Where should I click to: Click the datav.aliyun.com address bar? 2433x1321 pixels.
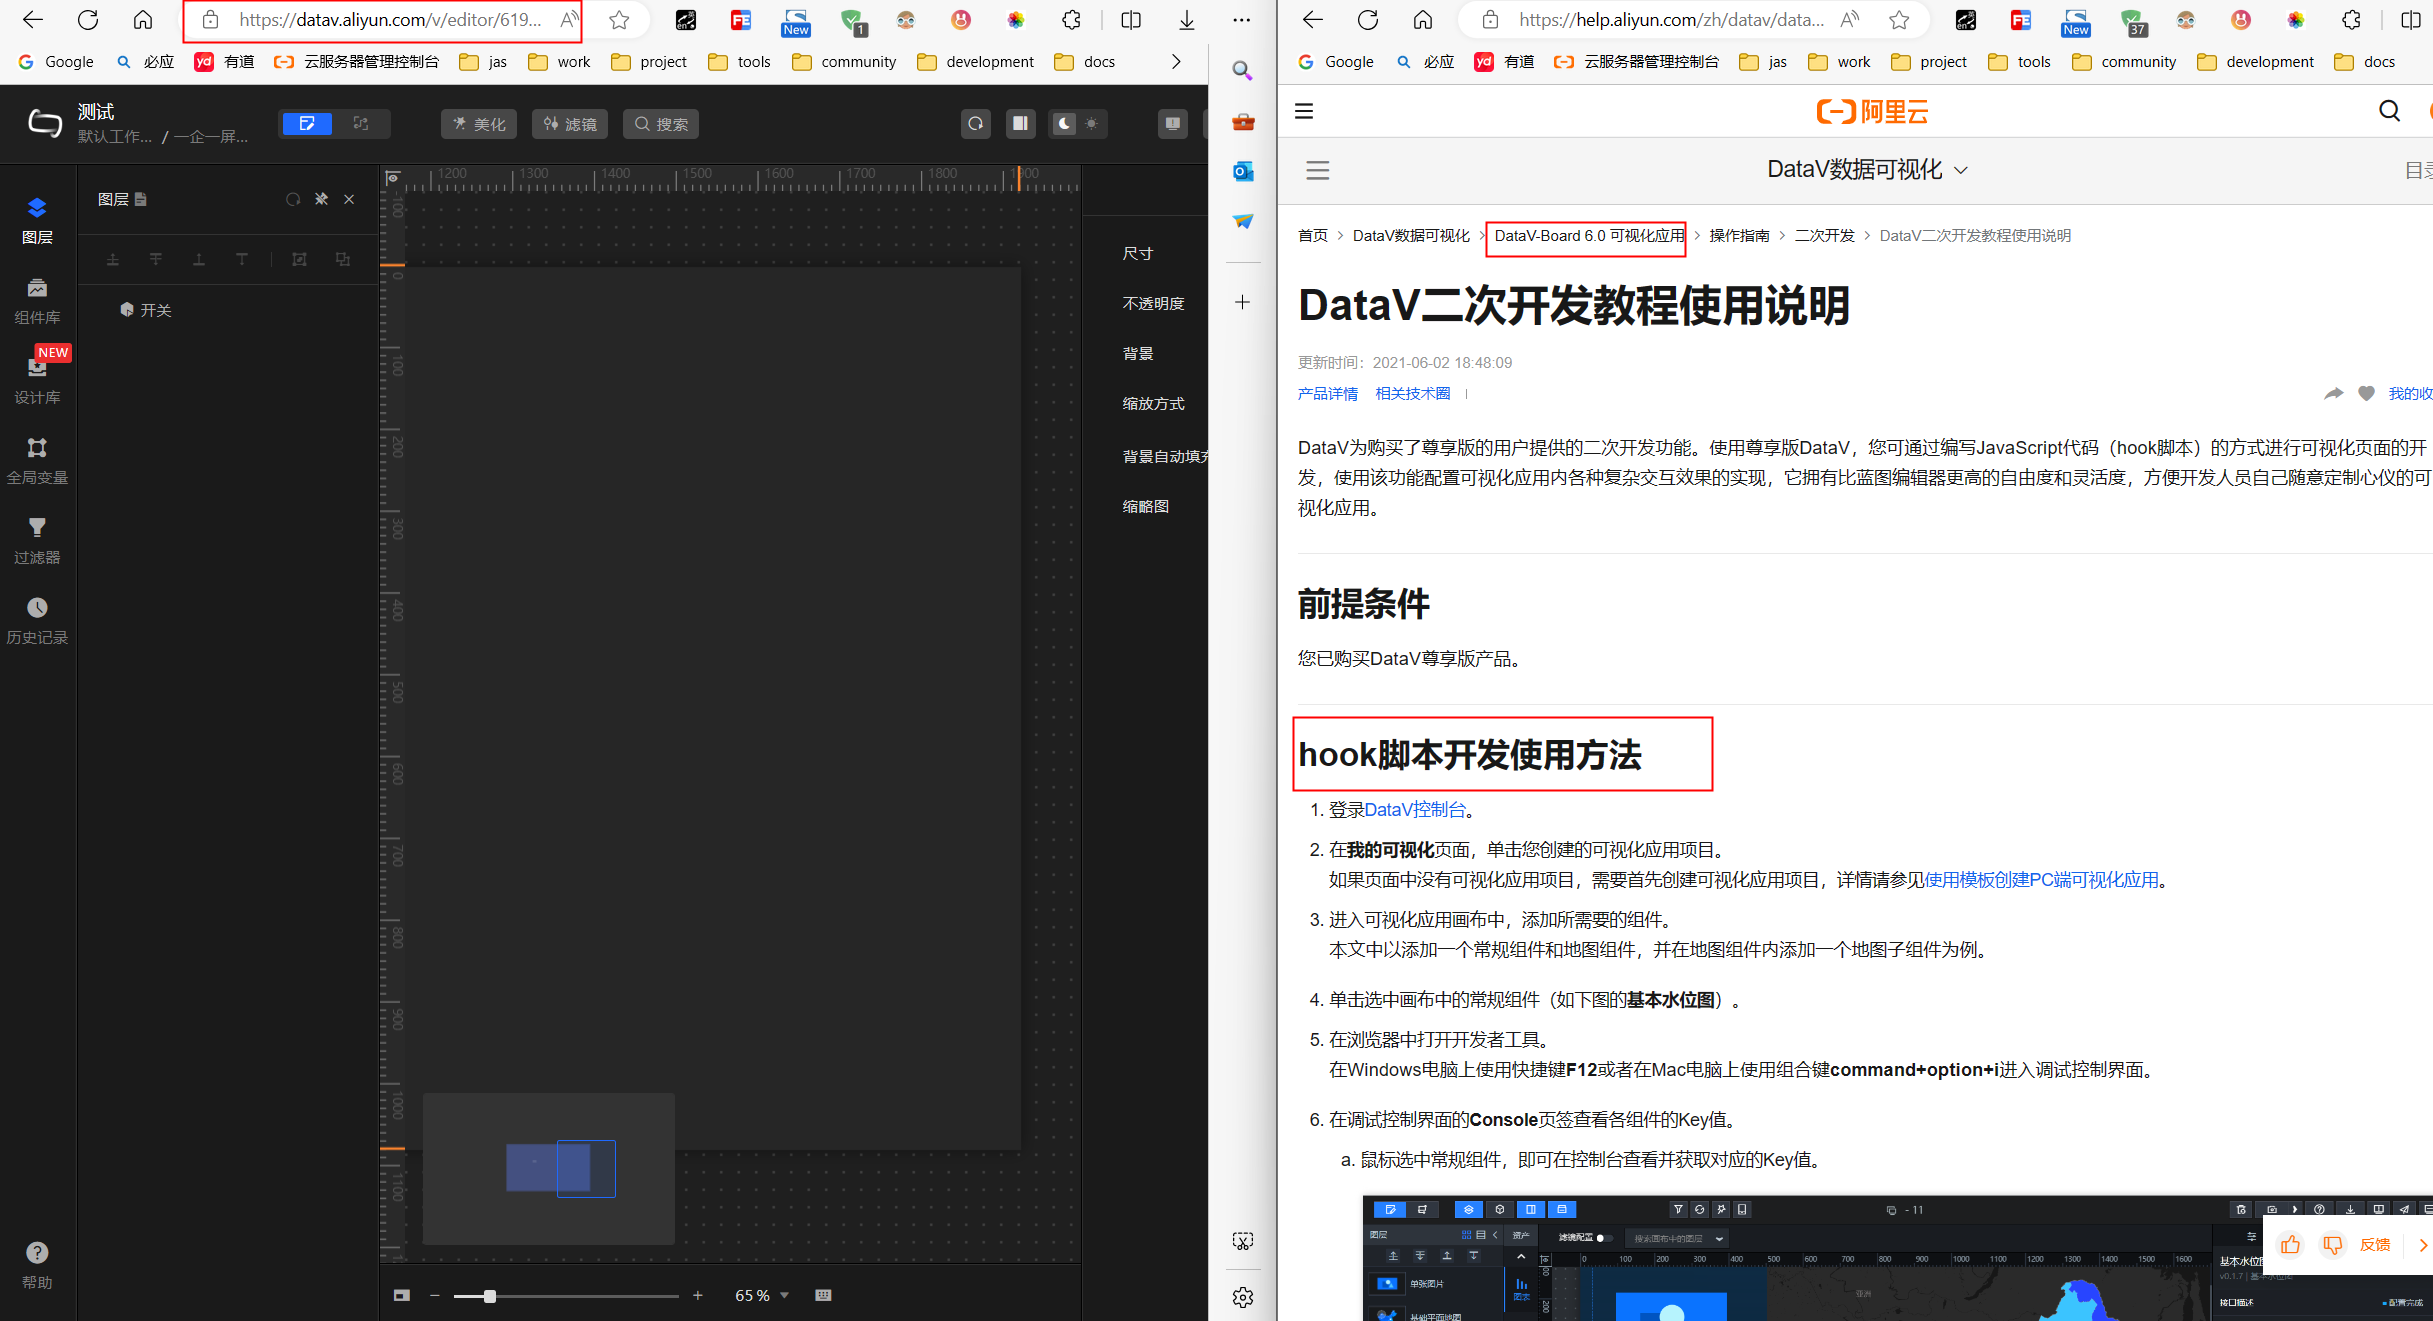click(390, 20)
